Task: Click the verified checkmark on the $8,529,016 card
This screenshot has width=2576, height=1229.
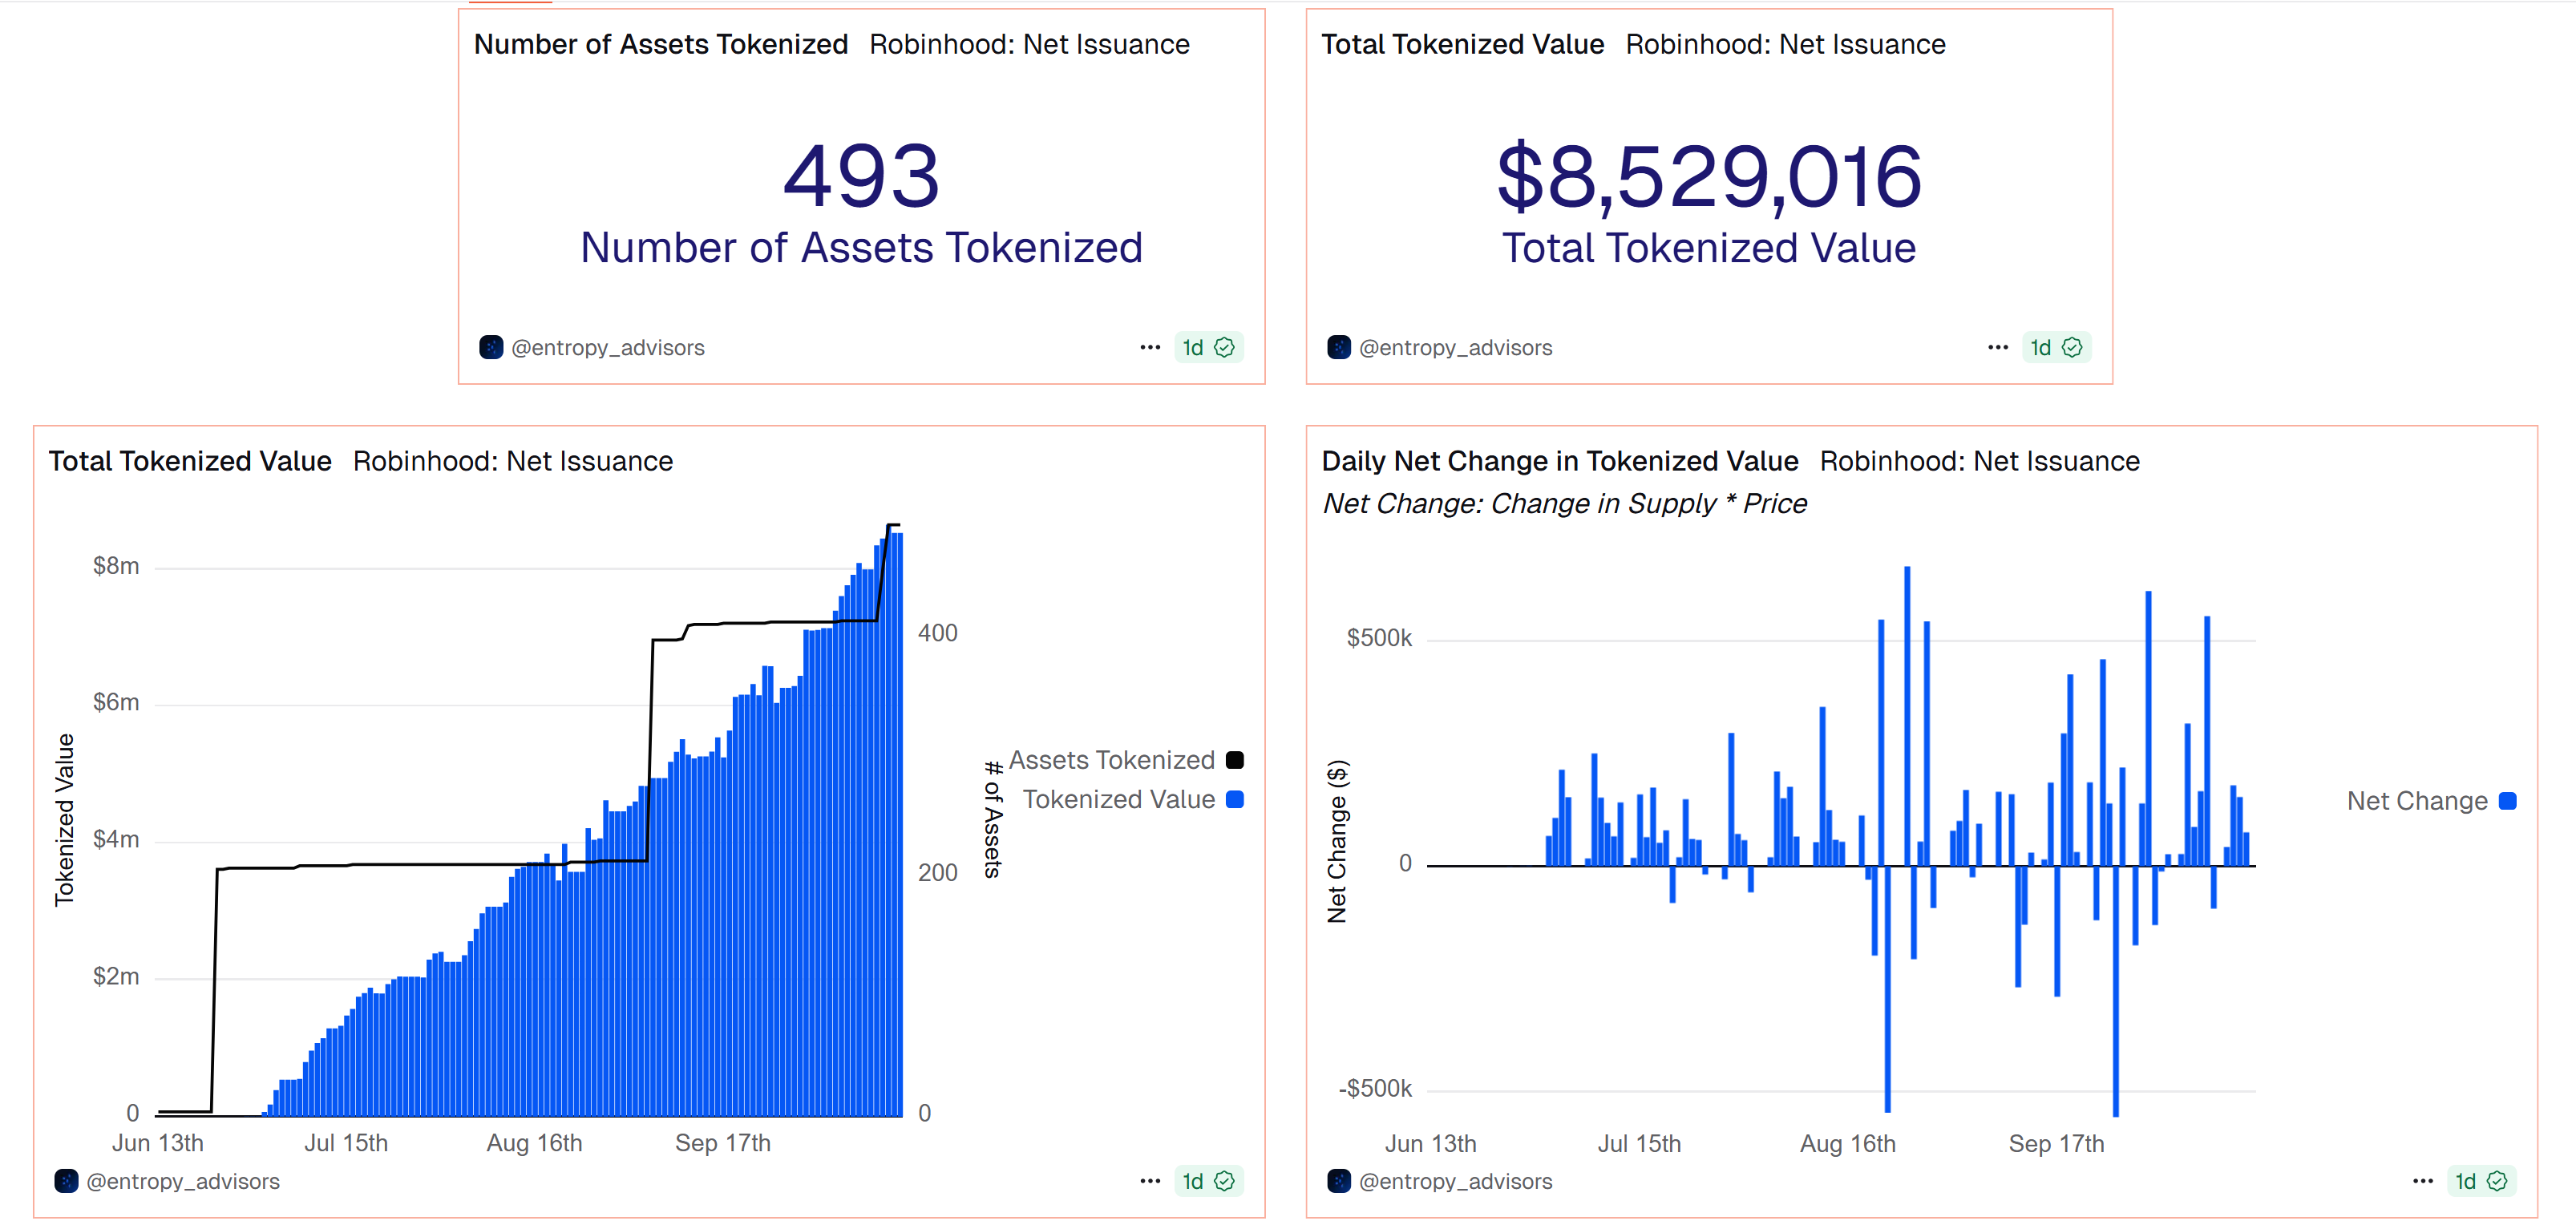Action: 2073,347
